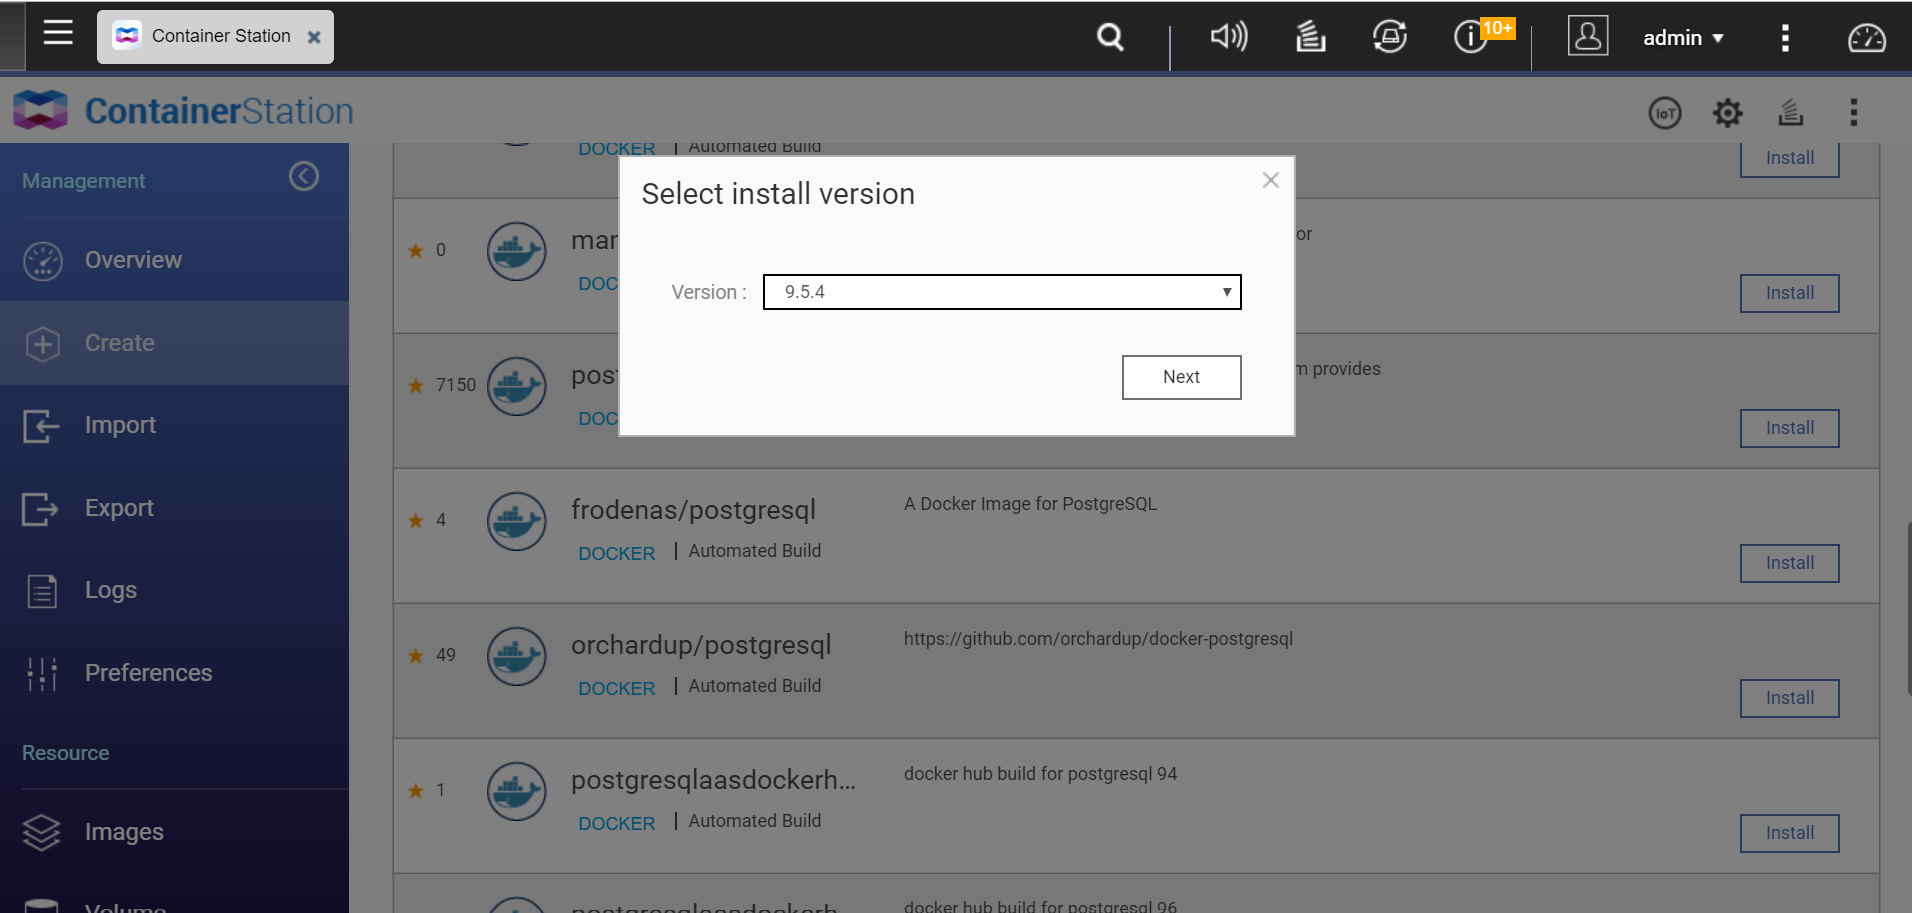Screen dimensions: 1912x913
Task: Click the Logs document icon
Action: 42,591
